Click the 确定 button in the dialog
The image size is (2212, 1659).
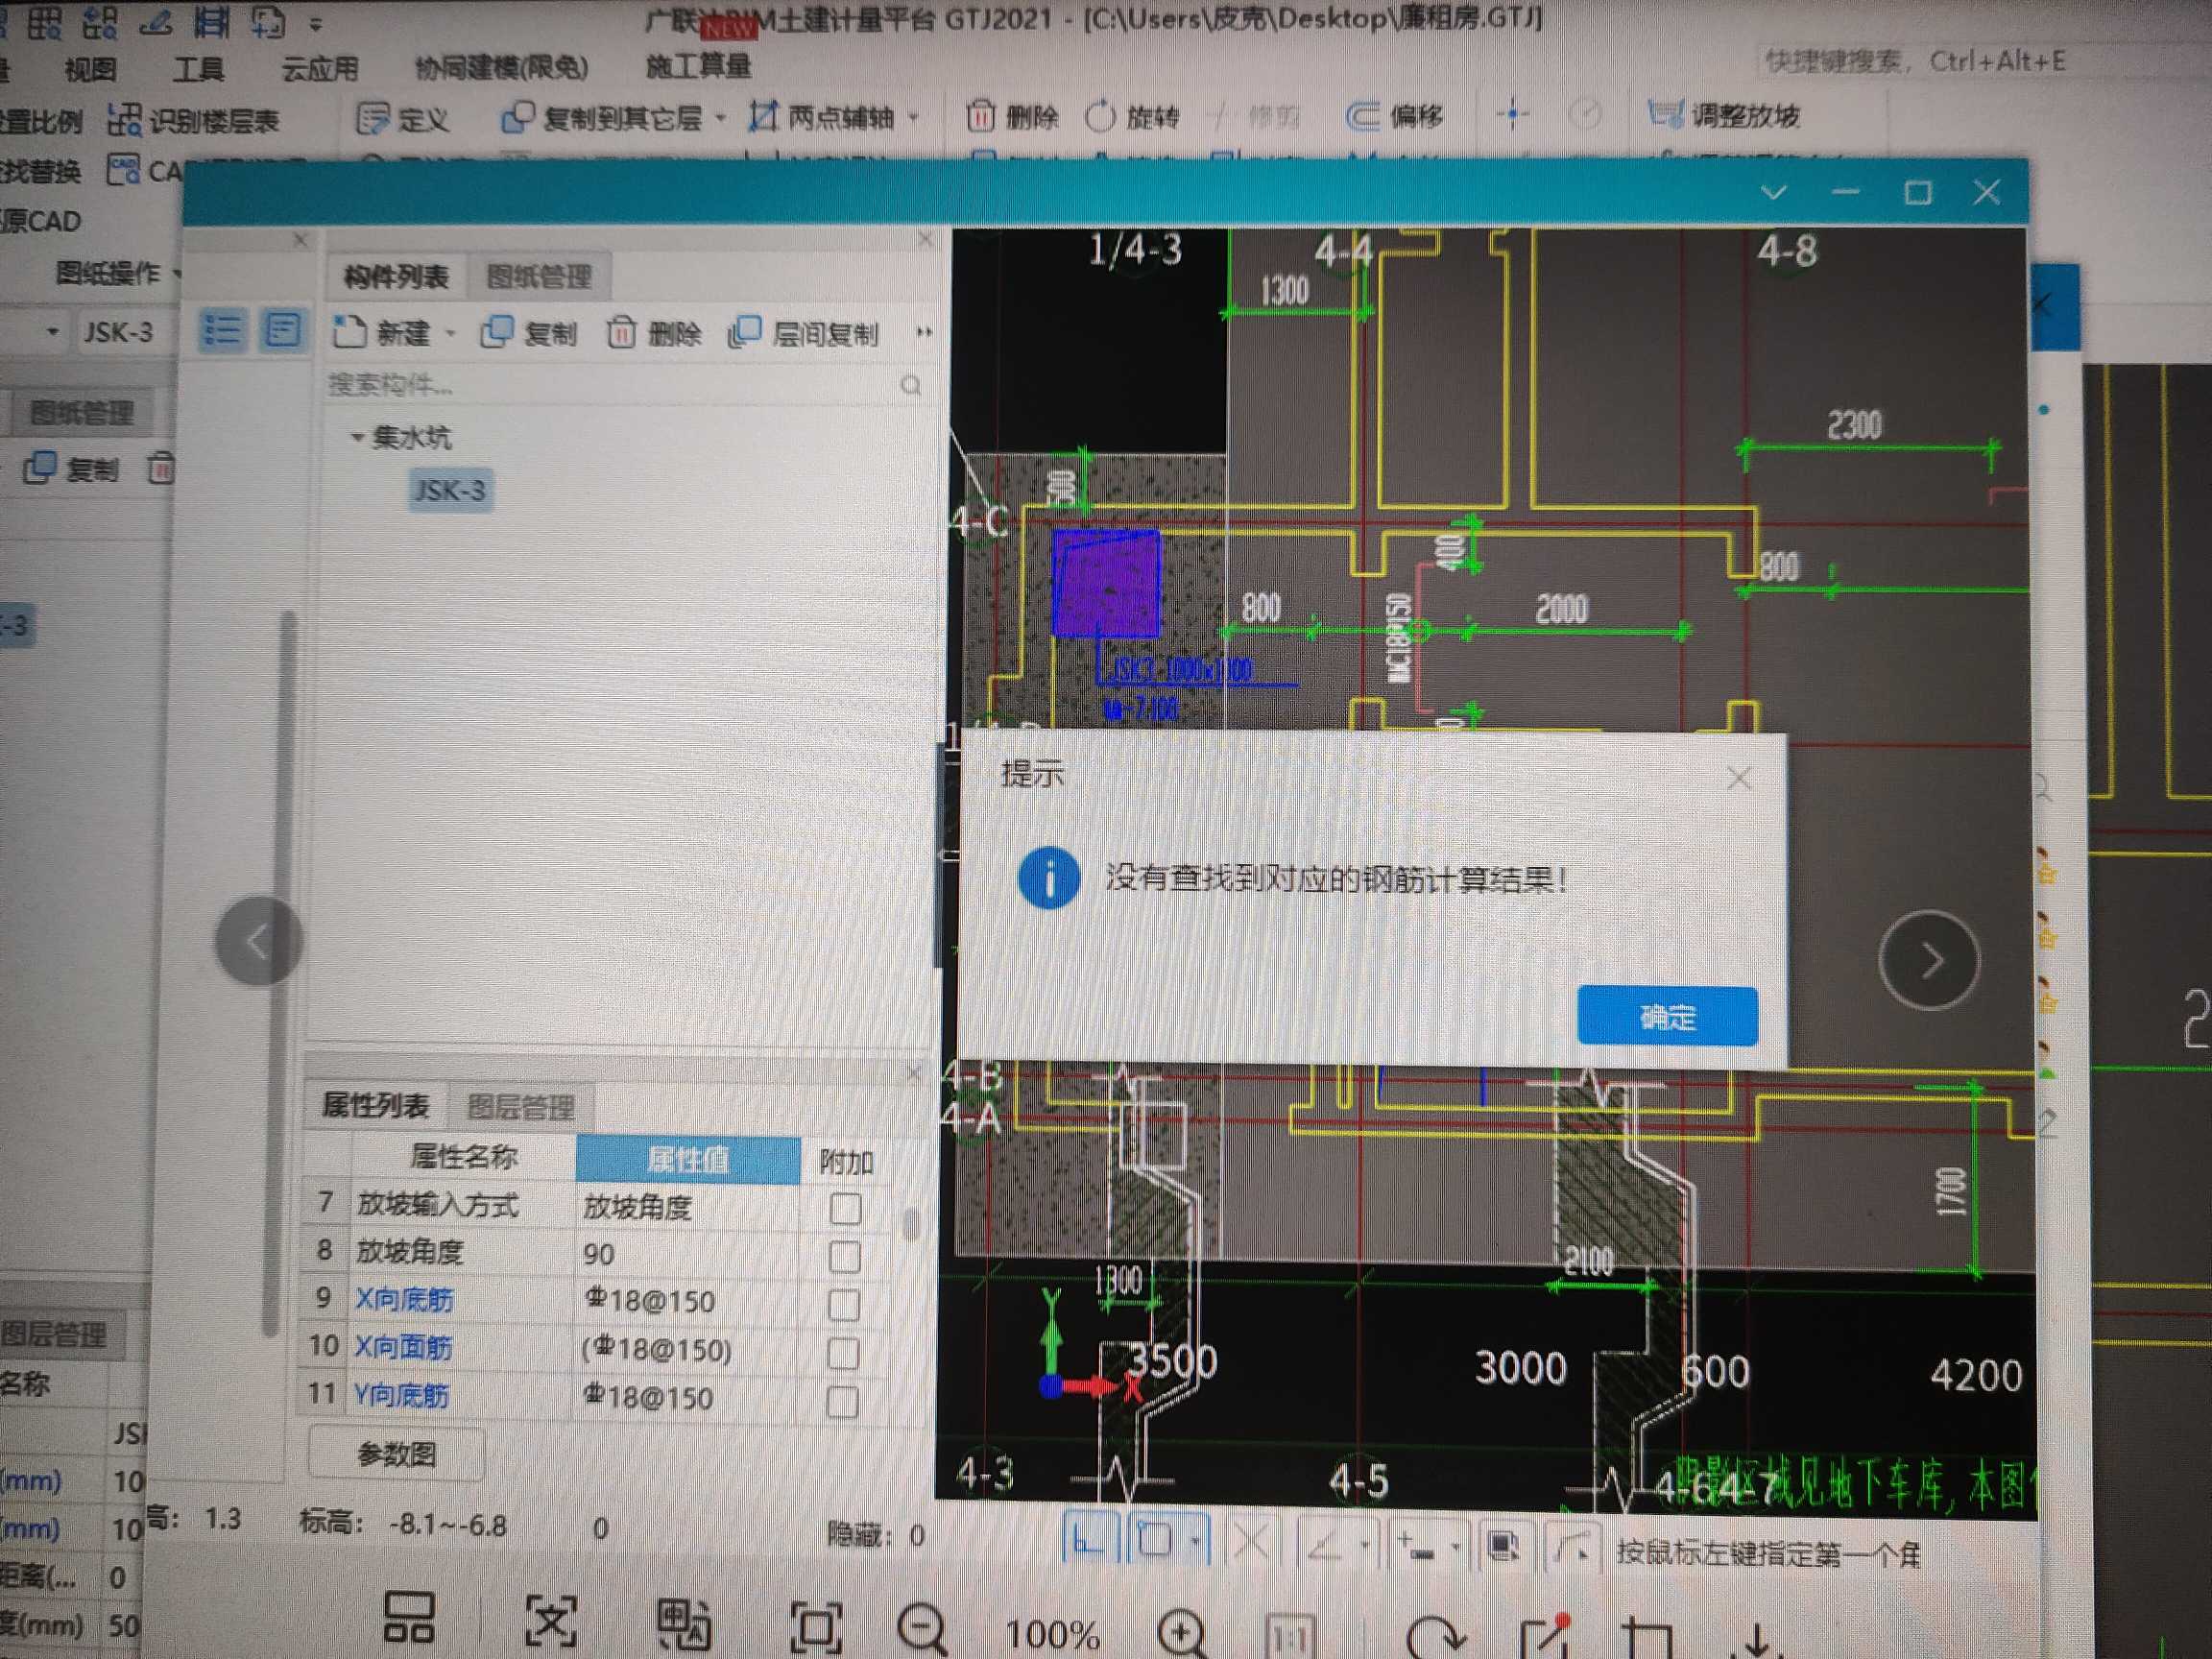[x=1666, y=1016]
